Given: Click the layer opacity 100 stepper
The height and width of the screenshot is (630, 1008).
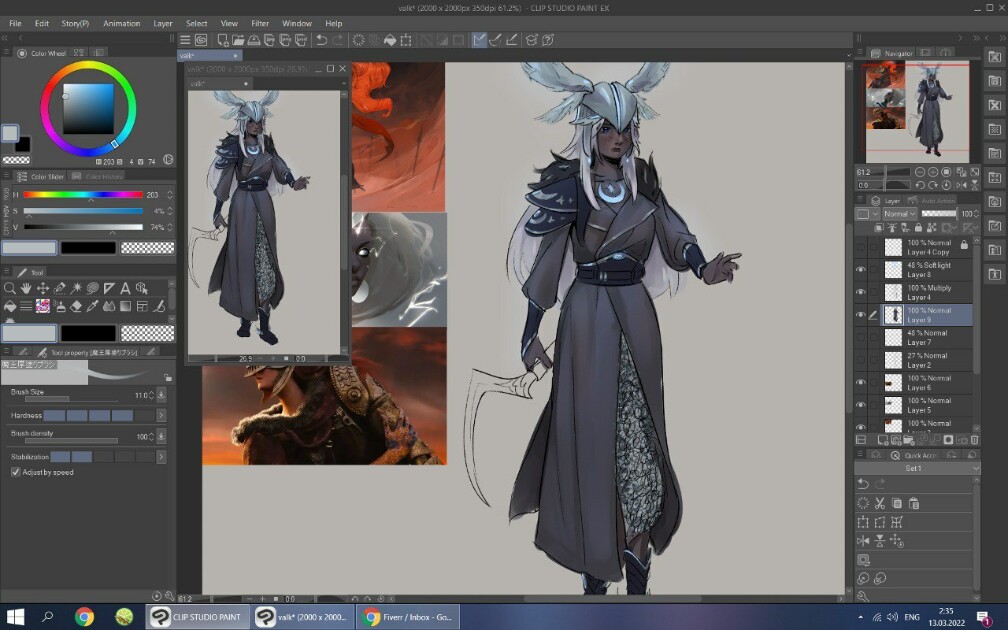Looking at the screenshot, I should point(976,214).
